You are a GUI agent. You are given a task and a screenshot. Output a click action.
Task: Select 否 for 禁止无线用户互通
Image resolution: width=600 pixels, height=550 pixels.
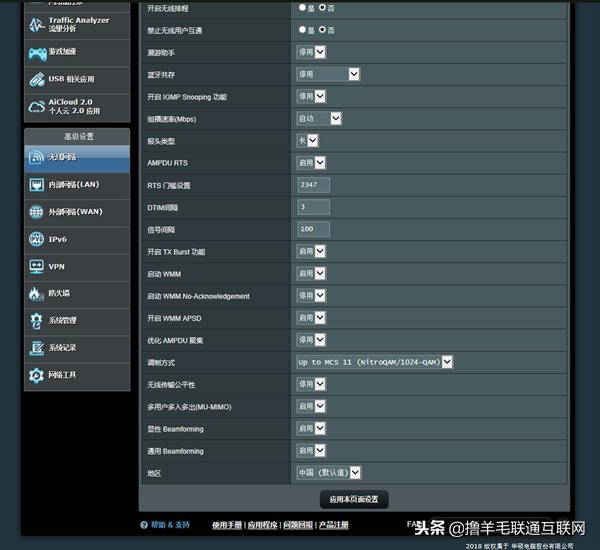(322, 29)
